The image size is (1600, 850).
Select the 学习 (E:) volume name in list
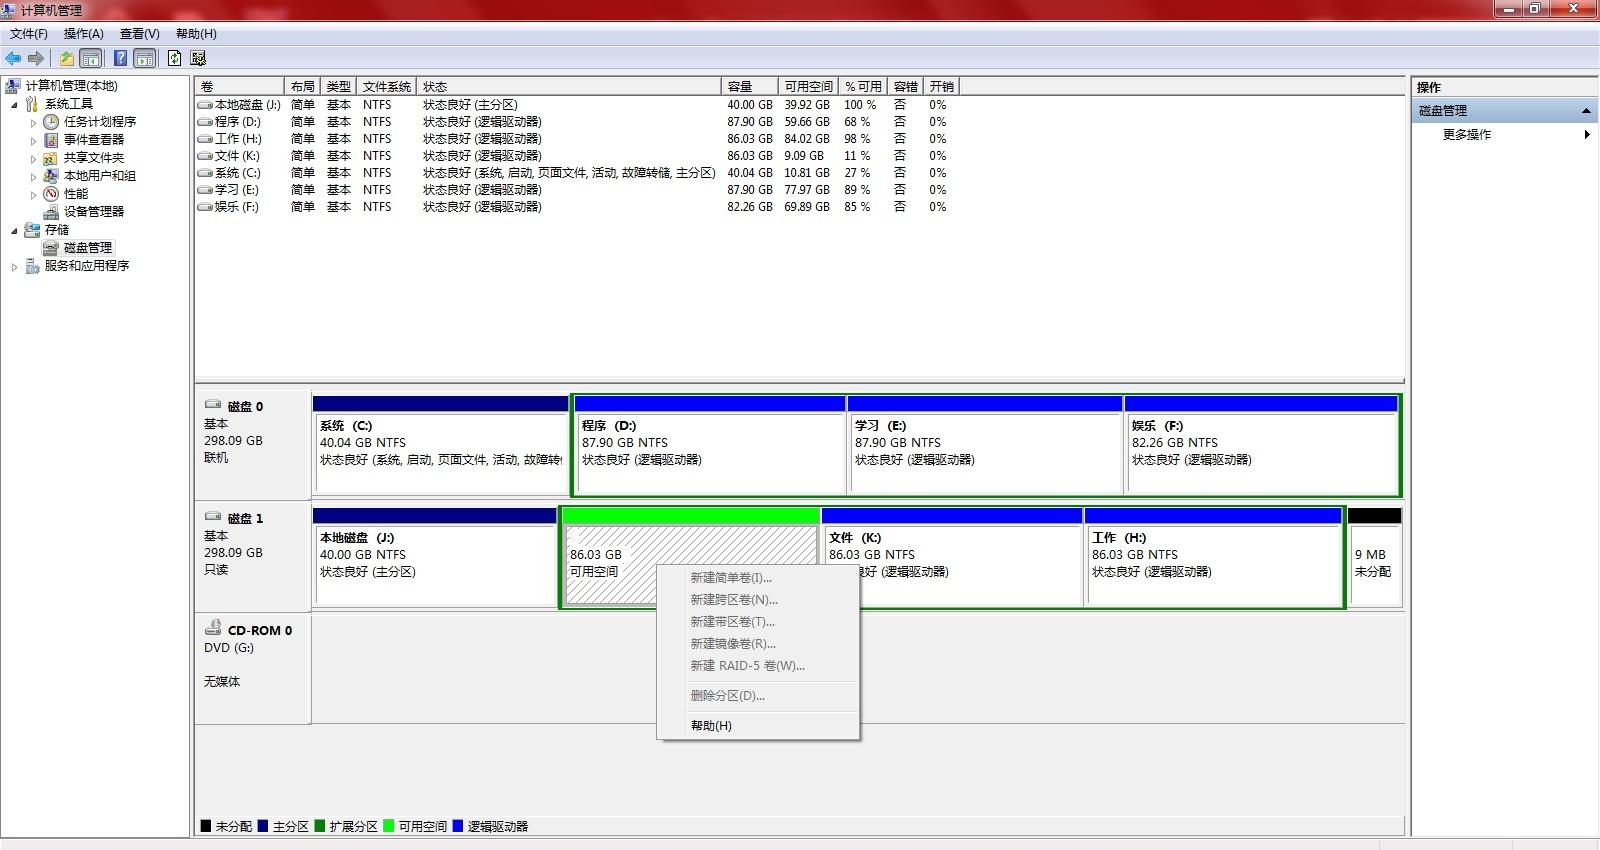click(x=237, y=190)
